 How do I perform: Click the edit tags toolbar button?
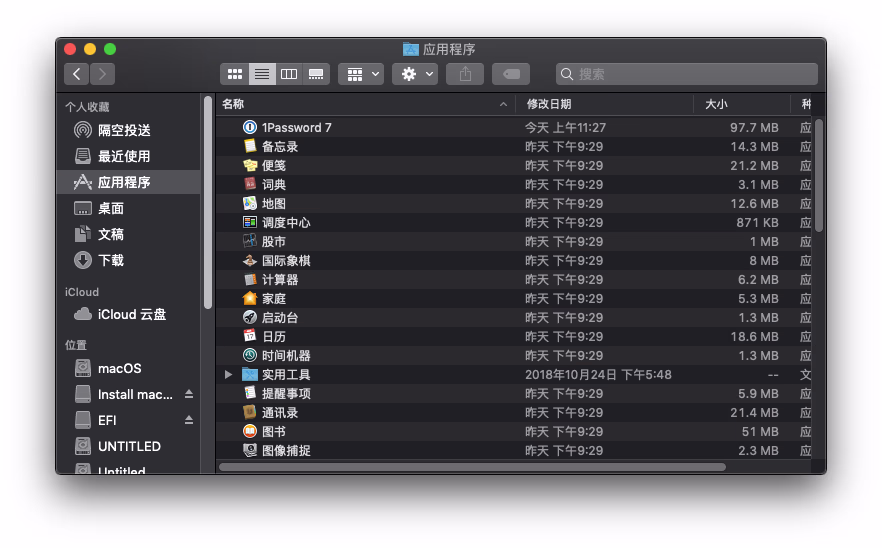[510, 74]
